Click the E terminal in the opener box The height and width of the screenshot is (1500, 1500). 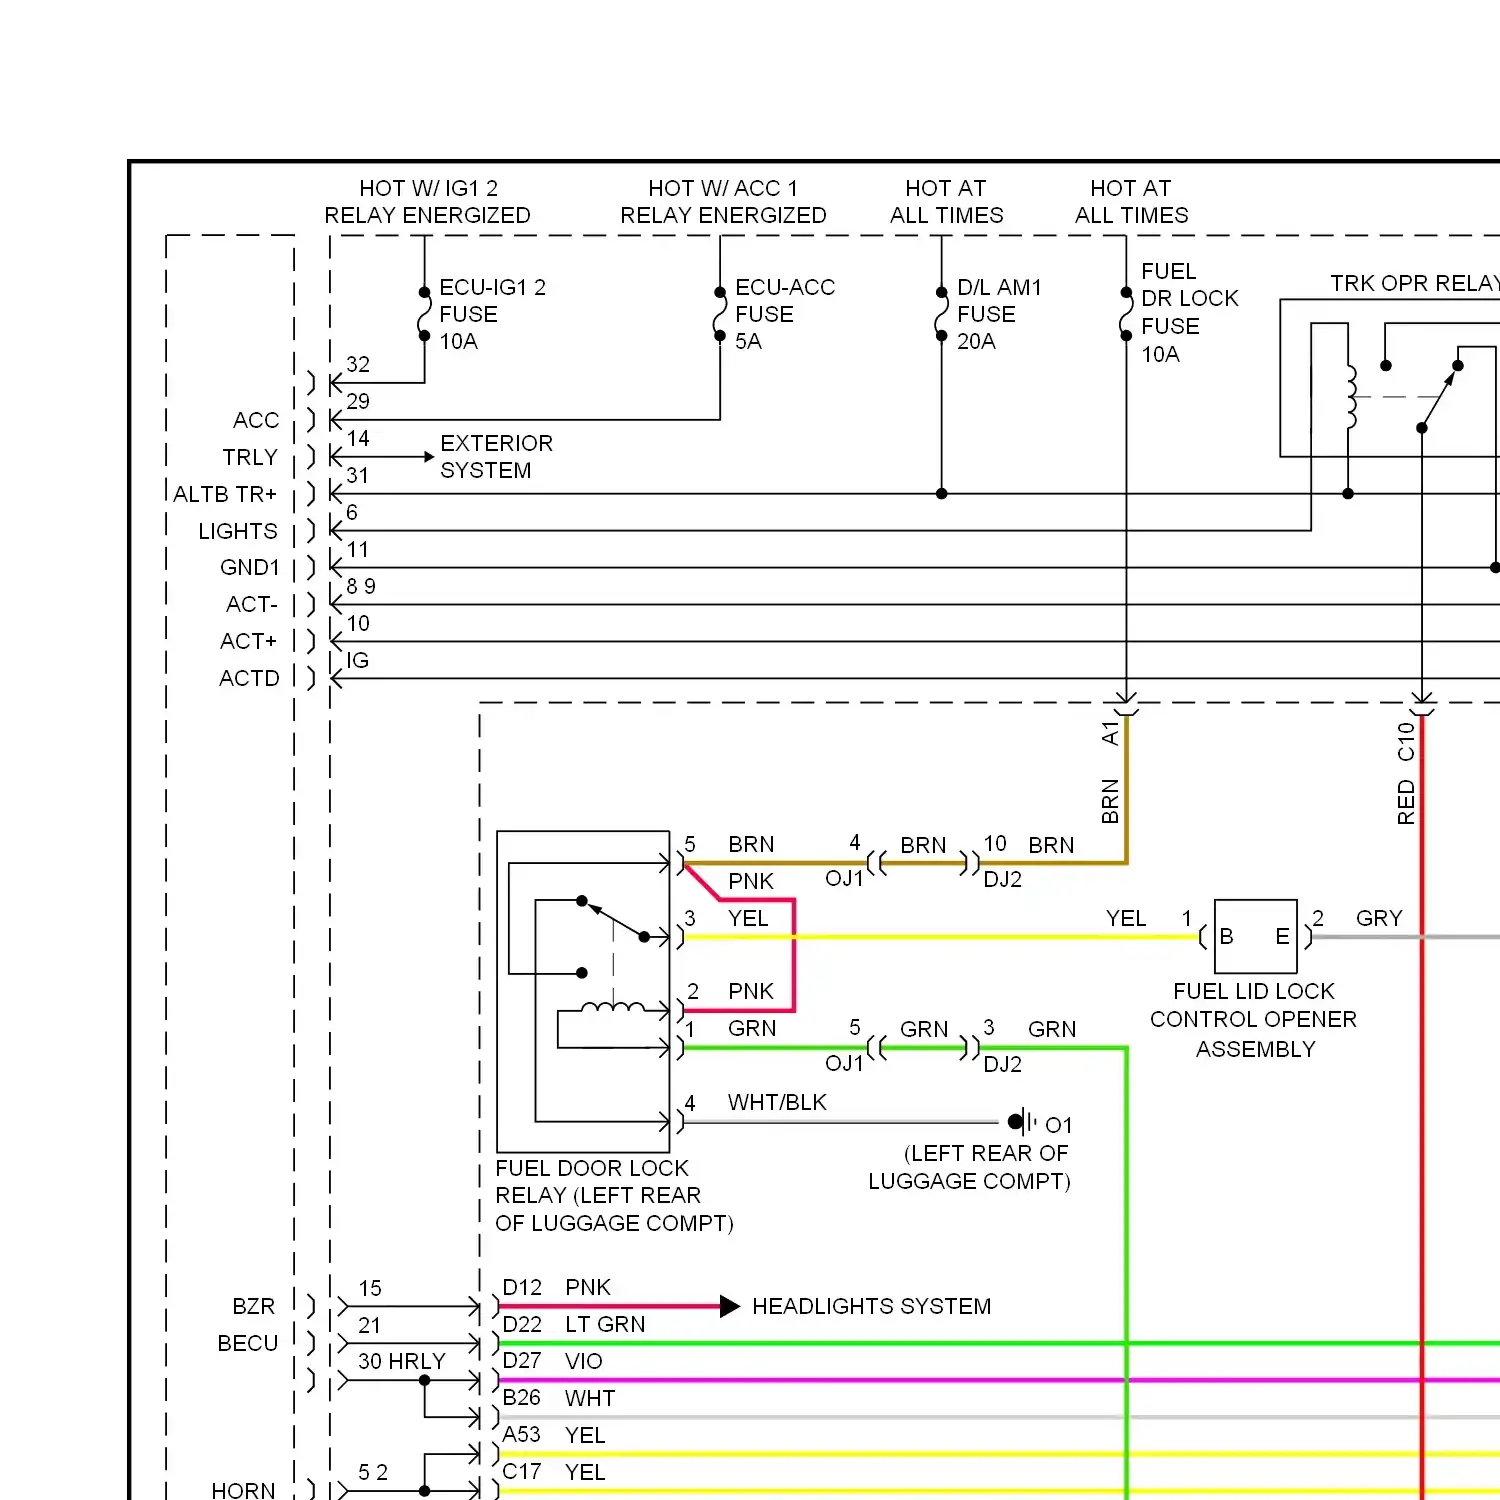point(1282,937)
